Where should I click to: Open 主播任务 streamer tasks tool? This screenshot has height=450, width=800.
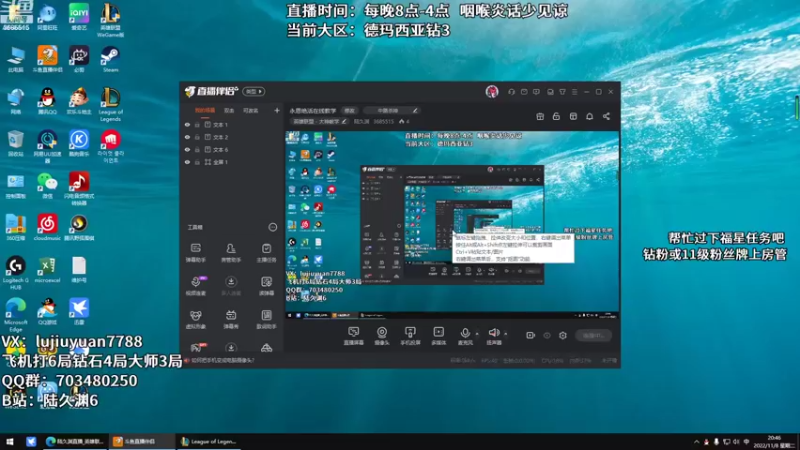pos(266,253)
